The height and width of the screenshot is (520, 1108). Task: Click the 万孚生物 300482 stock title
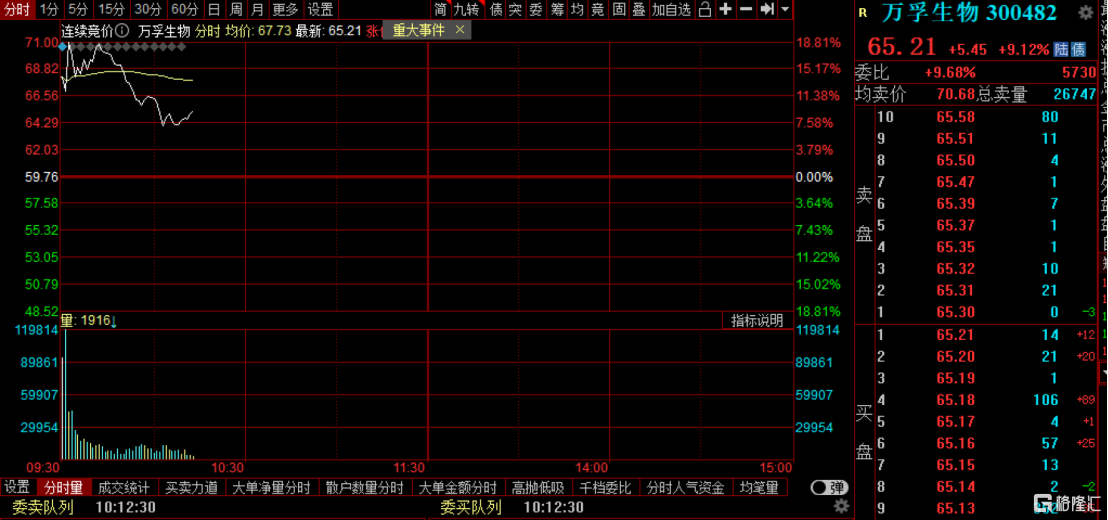point(969,13)
